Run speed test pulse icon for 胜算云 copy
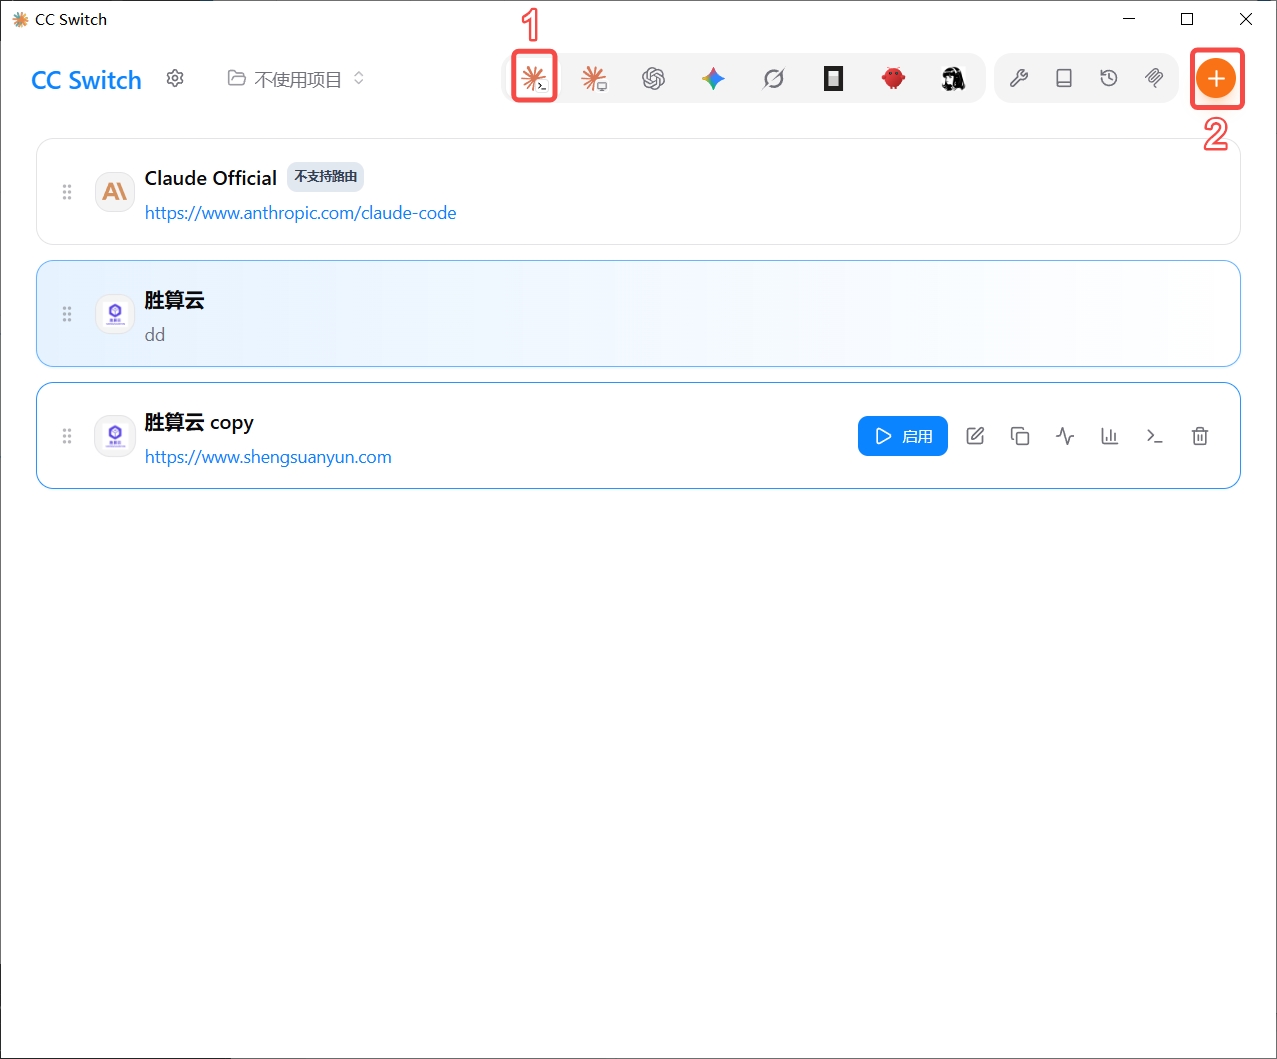The height and width of the screenshot is (1059, 1277). [x=1065, y=436]
